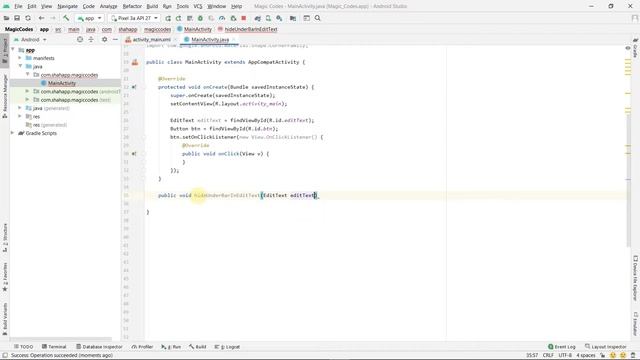Viewport: 640px width, 360px height.
Task: Open the Database Inspector tool window
Action: (99, 347)
